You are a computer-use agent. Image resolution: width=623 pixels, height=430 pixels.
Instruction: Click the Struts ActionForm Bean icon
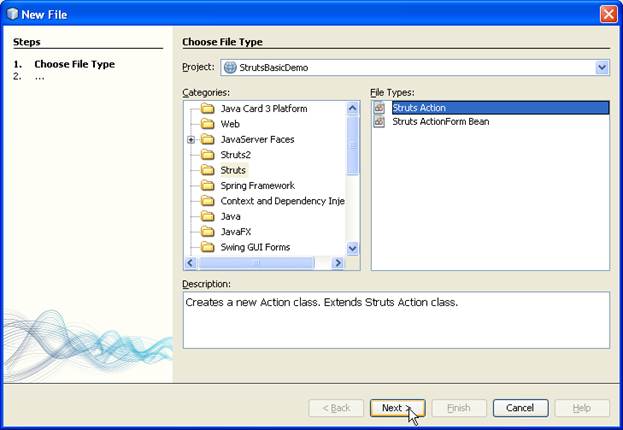pos(379,122)
